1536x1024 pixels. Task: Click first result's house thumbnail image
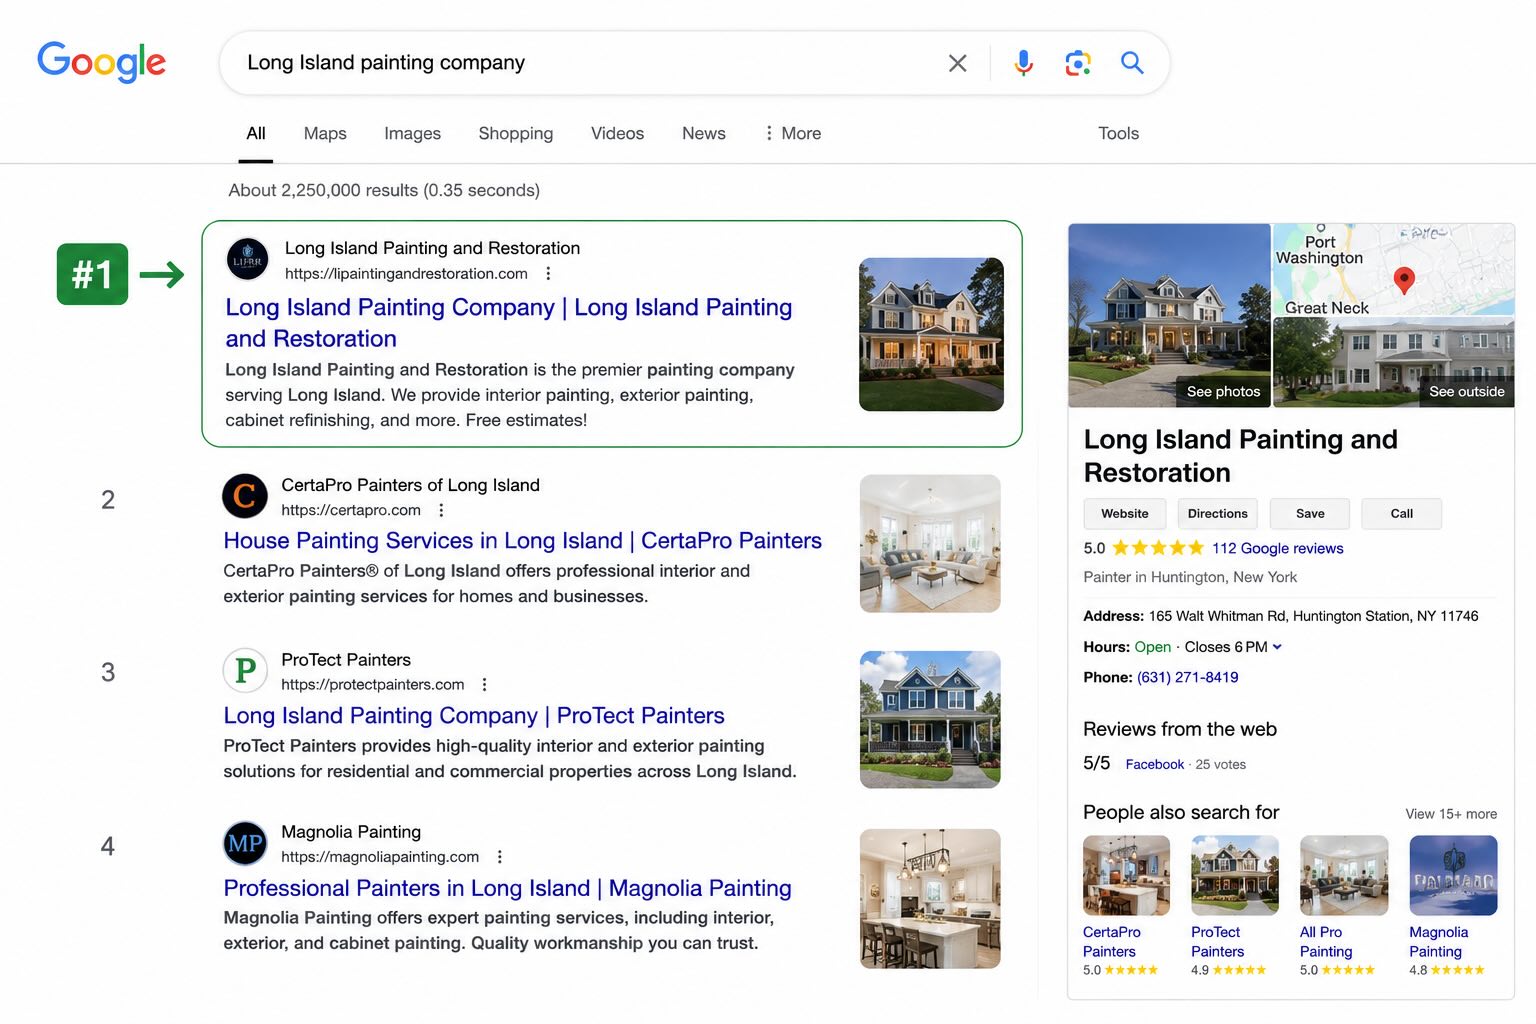click(931, 334)
